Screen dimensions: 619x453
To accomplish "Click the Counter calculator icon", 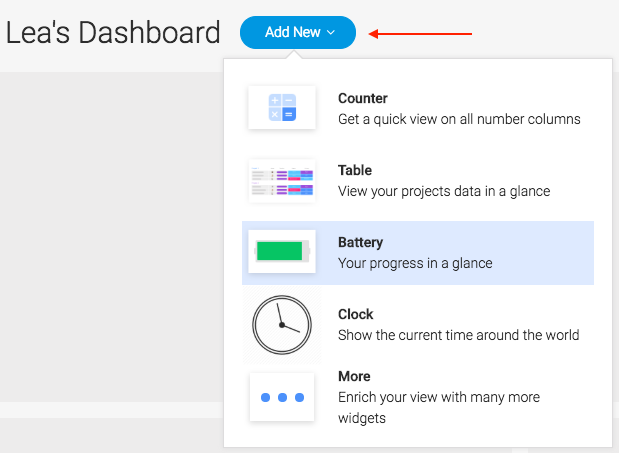I will [x=282, y=107].
